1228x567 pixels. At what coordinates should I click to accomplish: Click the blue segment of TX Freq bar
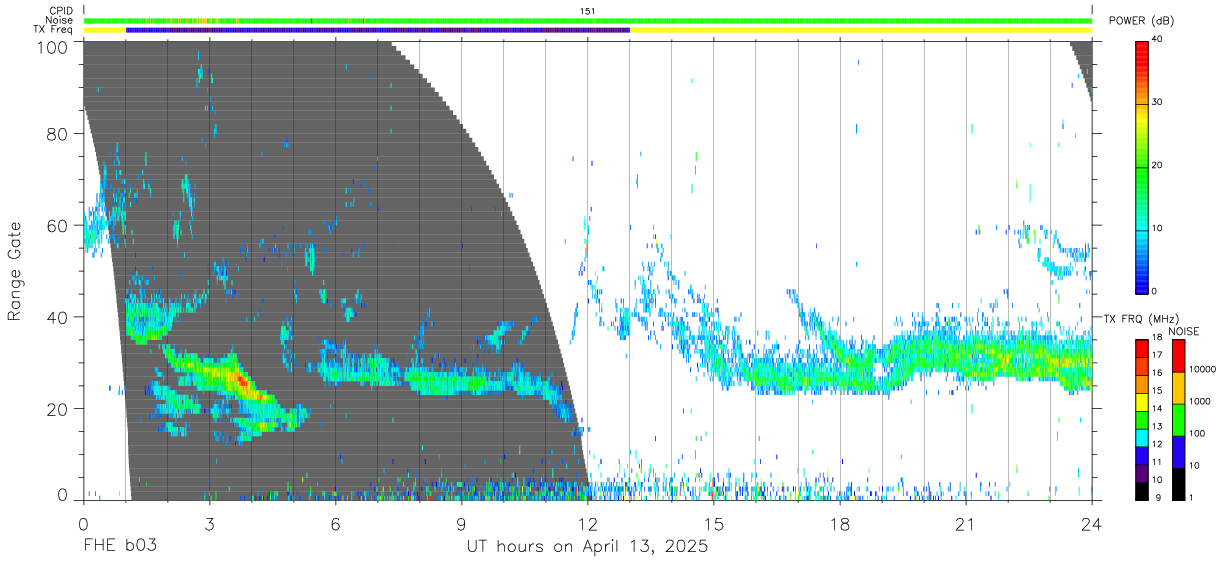(377, 30)
